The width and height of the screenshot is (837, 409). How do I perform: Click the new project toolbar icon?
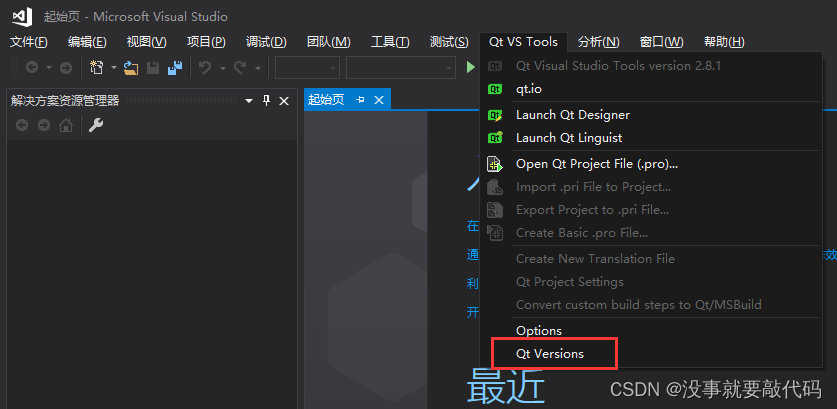click(97, 67)
